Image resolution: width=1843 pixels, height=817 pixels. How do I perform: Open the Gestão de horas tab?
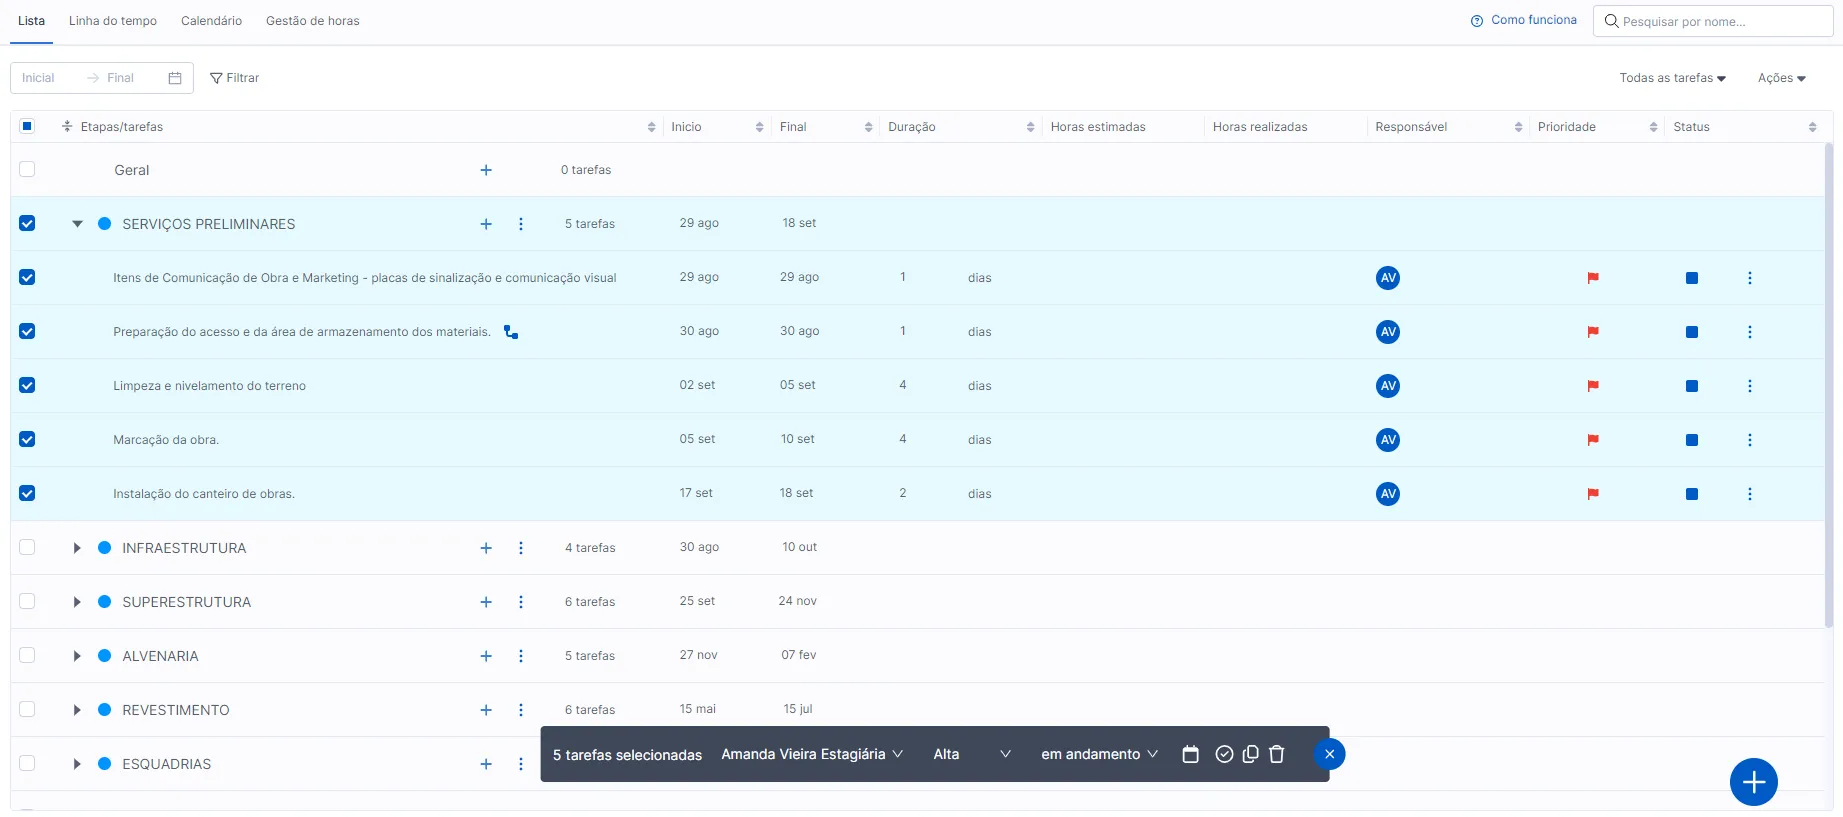tap(313, 21)
